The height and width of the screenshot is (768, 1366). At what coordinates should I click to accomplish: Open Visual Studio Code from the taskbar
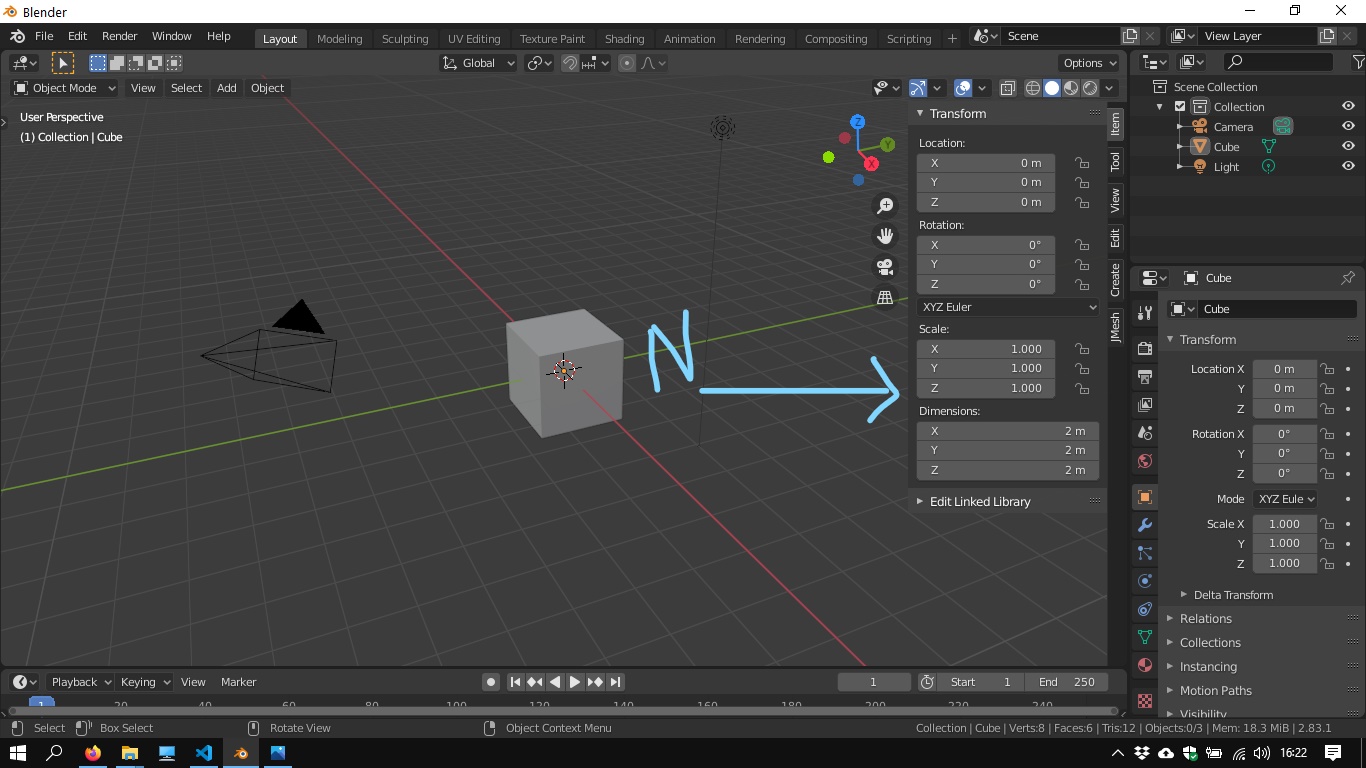tap(204, 753)
